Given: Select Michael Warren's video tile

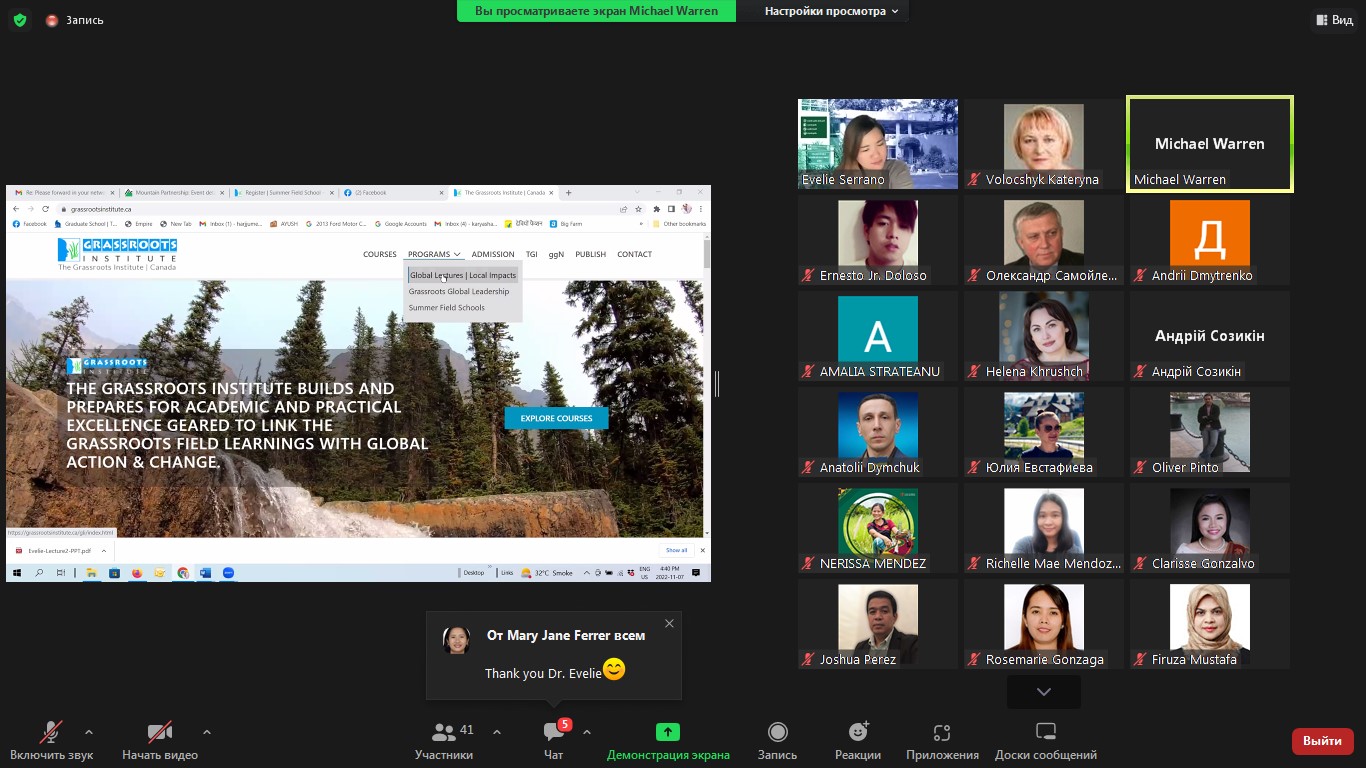Looking at the screenshot, I should click(1209, 144).
